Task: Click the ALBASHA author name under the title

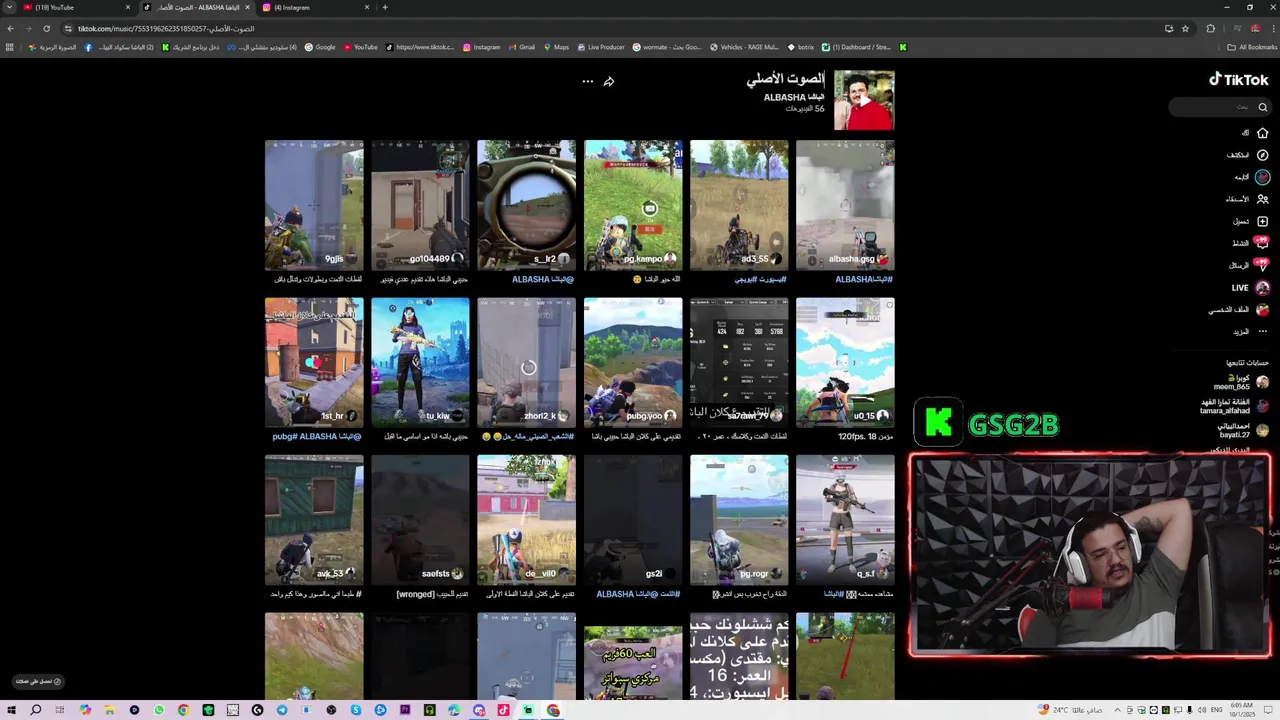Action: pos(794,97)
